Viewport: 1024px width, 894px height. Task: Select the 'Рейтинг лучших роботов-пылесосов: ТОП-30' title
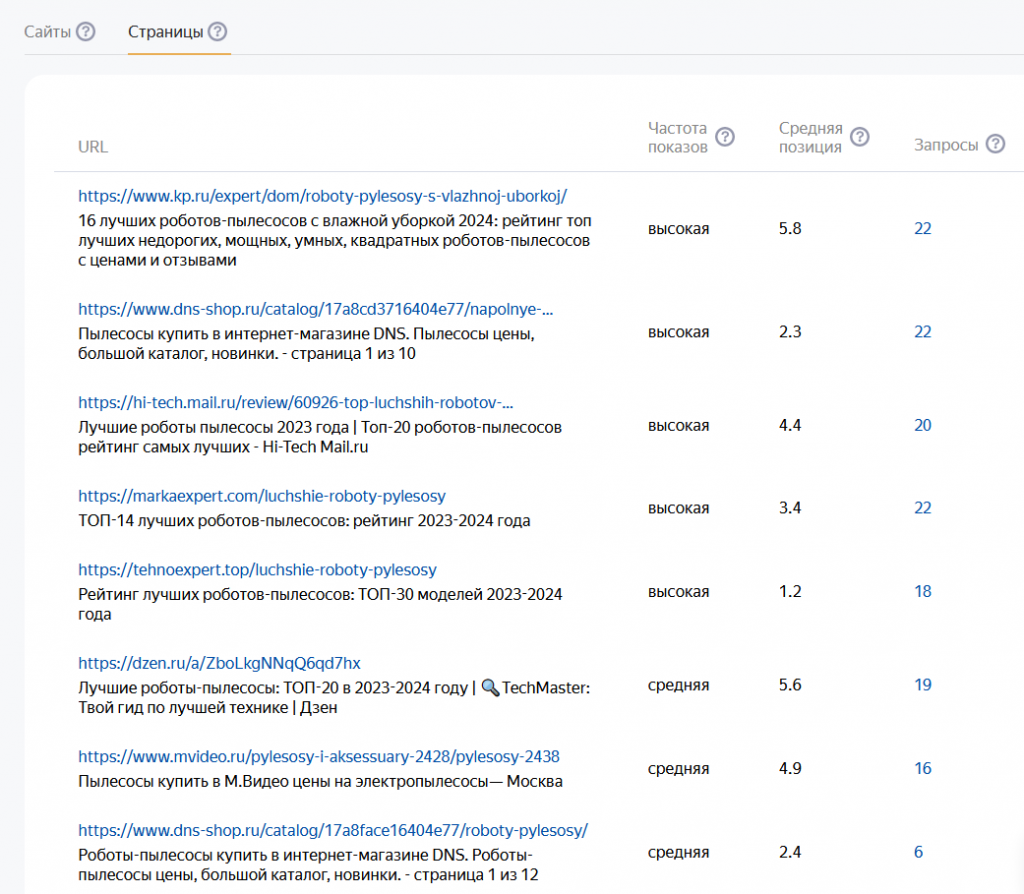point(320,604)
